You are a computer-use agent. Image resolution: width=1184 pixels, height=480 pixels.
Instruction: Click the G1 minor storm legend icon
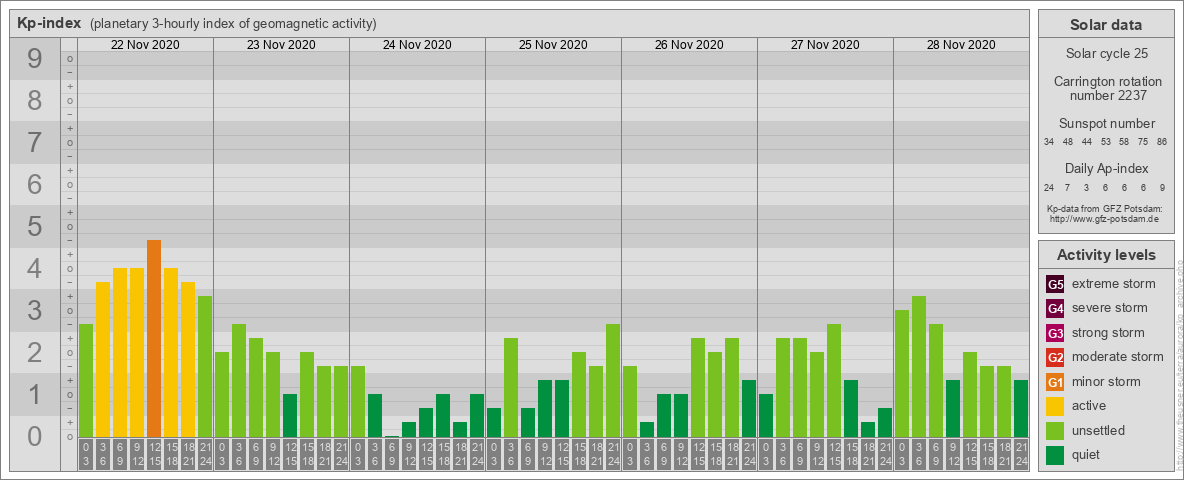tap(1055, 382)
